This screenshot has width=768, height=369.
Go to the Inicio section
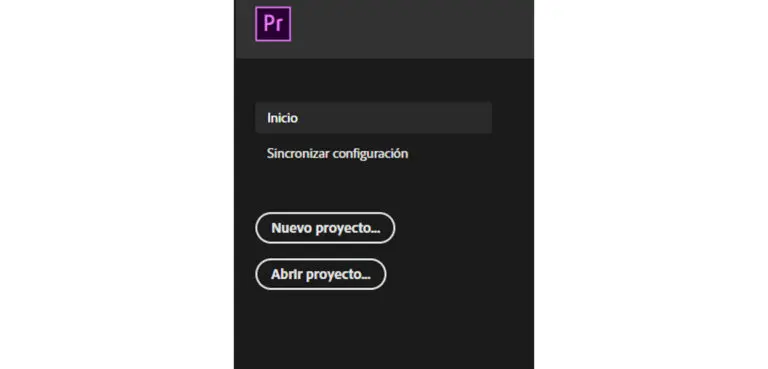coord(373,118)
